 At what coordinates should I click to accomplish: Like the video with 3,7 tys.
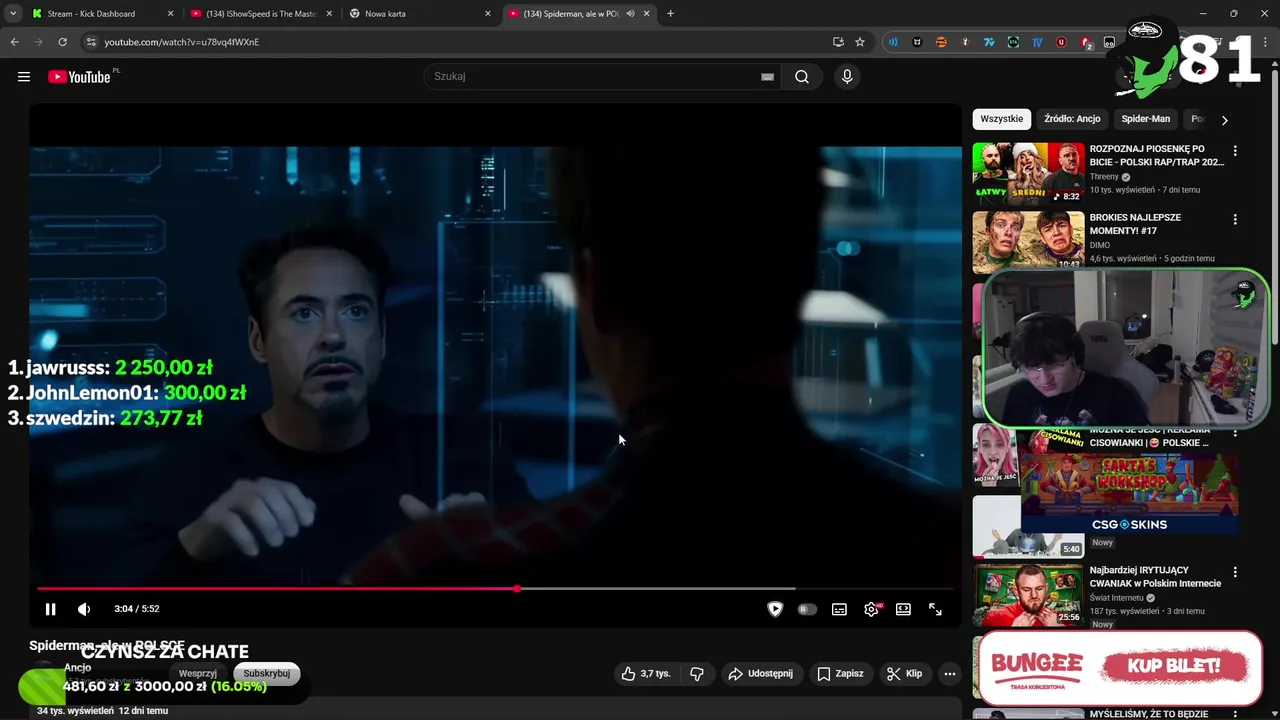click(x=646, y=674)
